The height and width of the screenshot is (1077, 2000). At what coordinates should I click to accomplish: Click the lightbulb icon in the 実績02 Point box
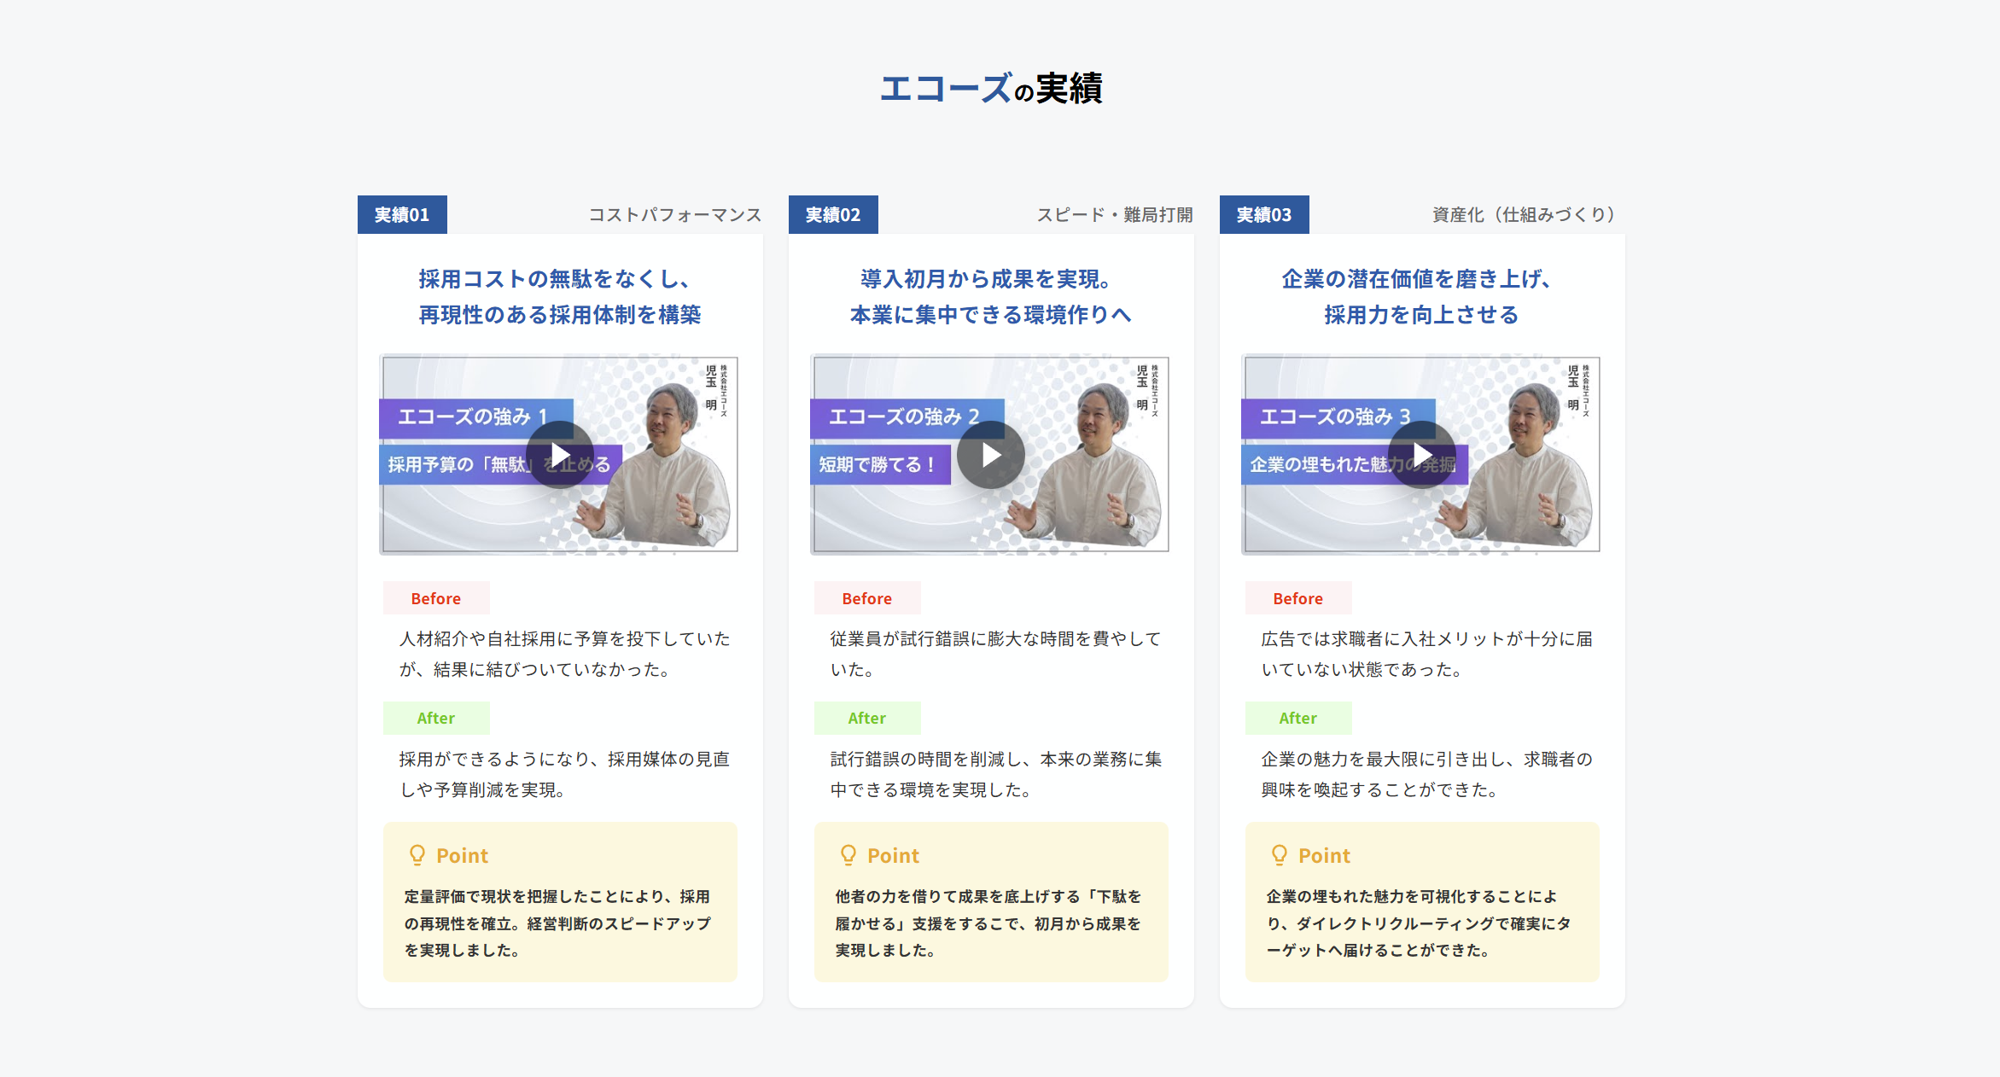[x=848, y=855]
